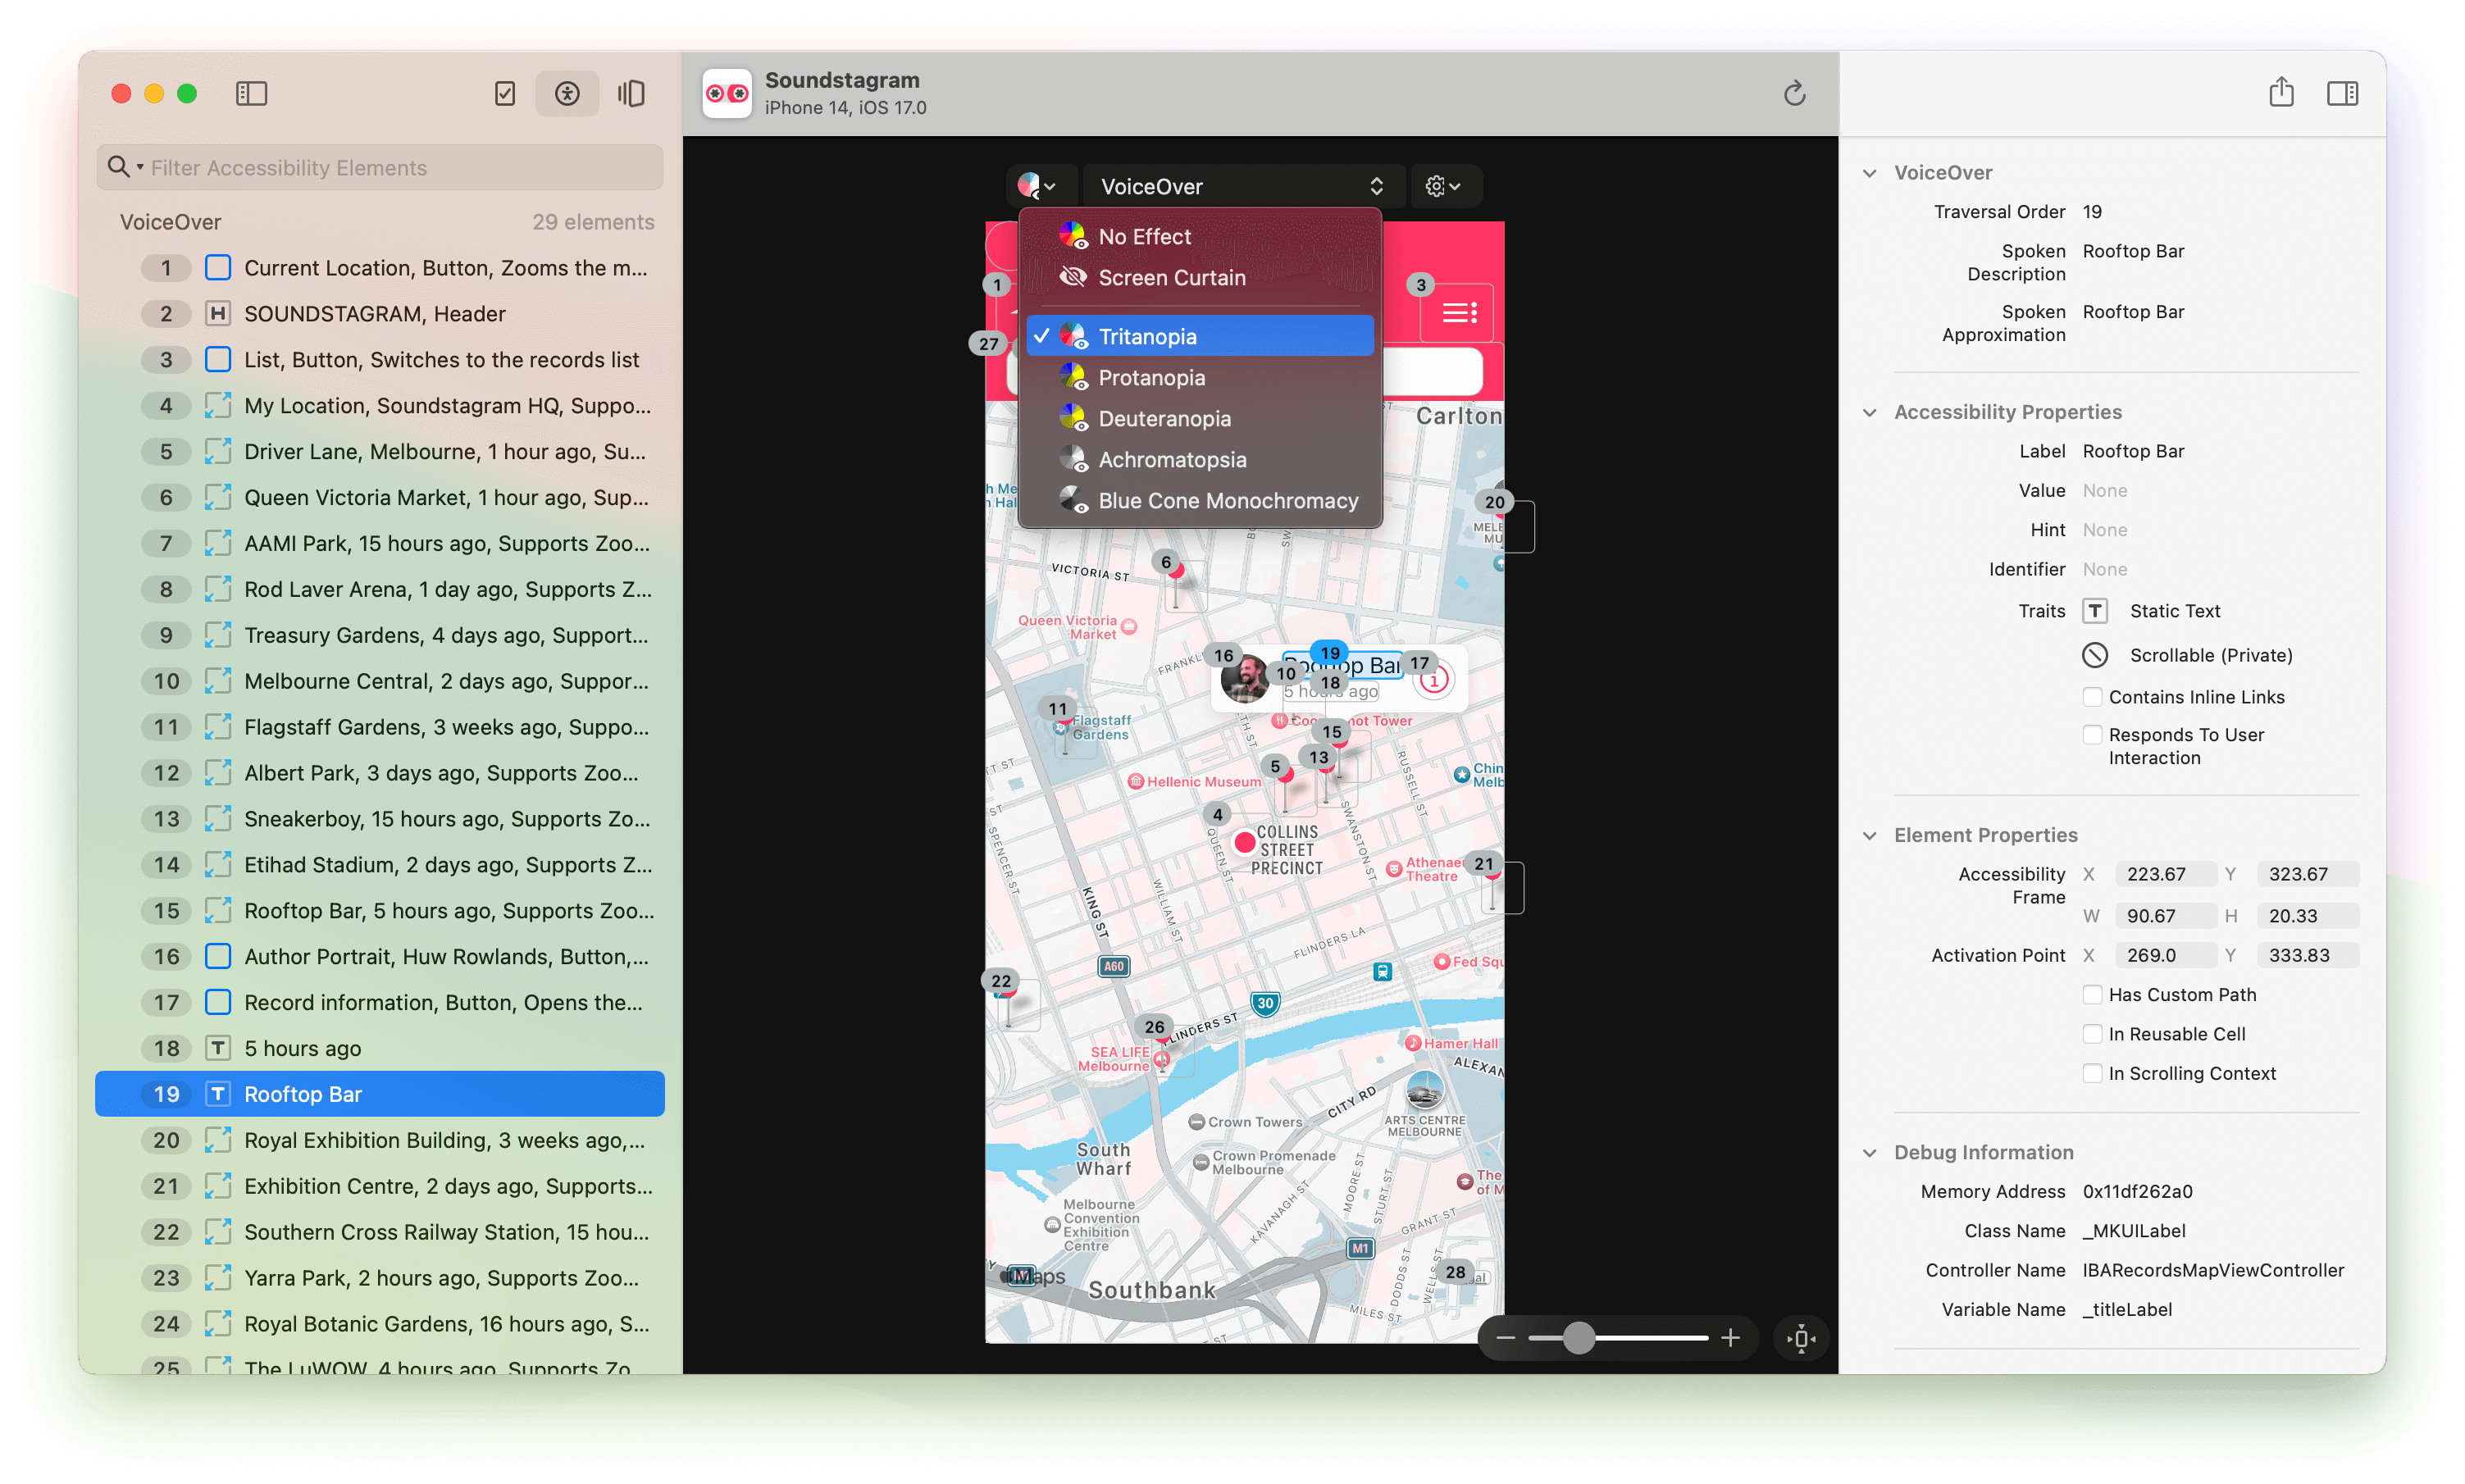Click overlay badge 11 near Flagstaff Gardens

pyautogui.click(x=1057, y=709)
